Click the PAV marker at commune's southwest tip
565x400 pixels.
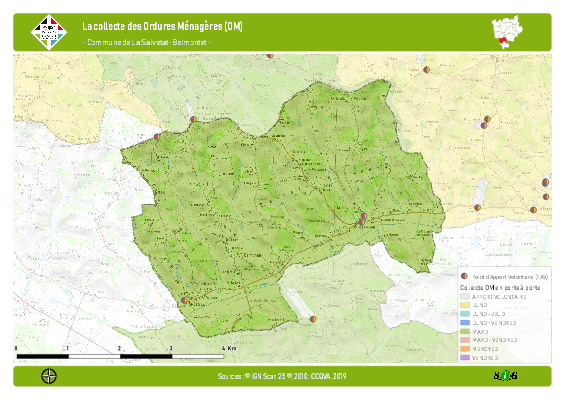[x=184, y=300]
